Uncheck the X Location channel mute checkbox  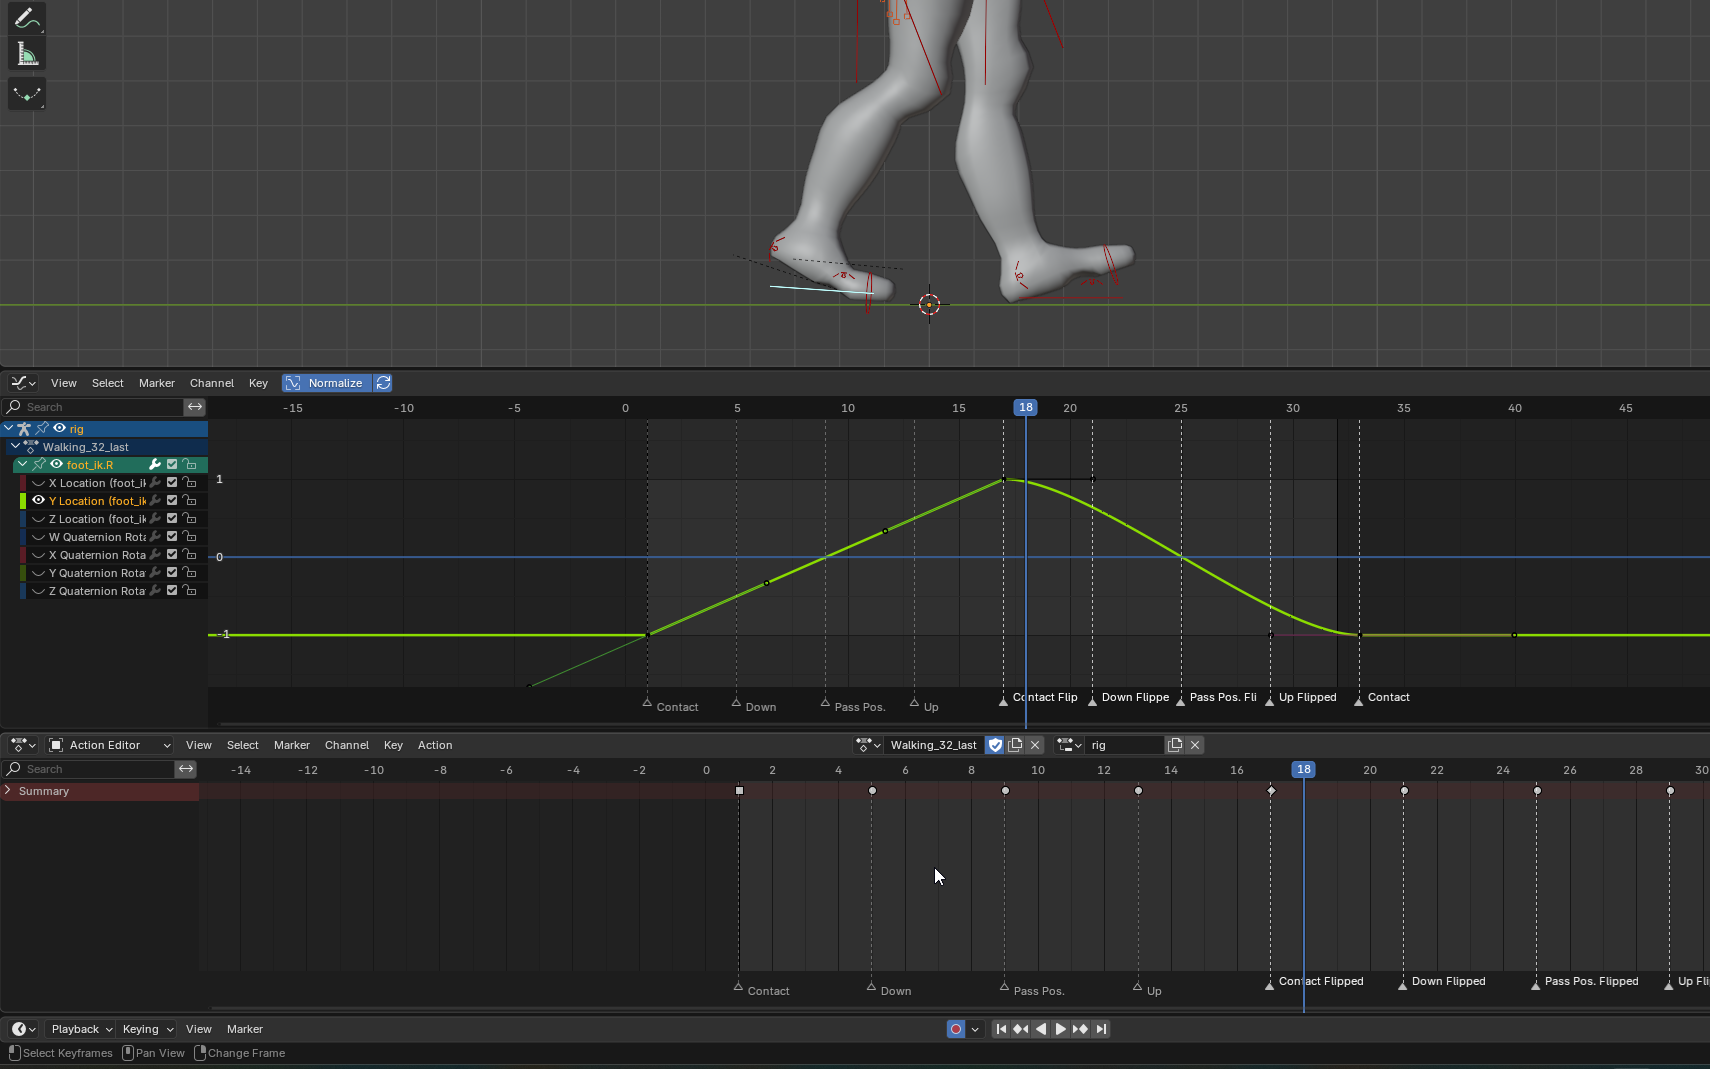(172, 483)
